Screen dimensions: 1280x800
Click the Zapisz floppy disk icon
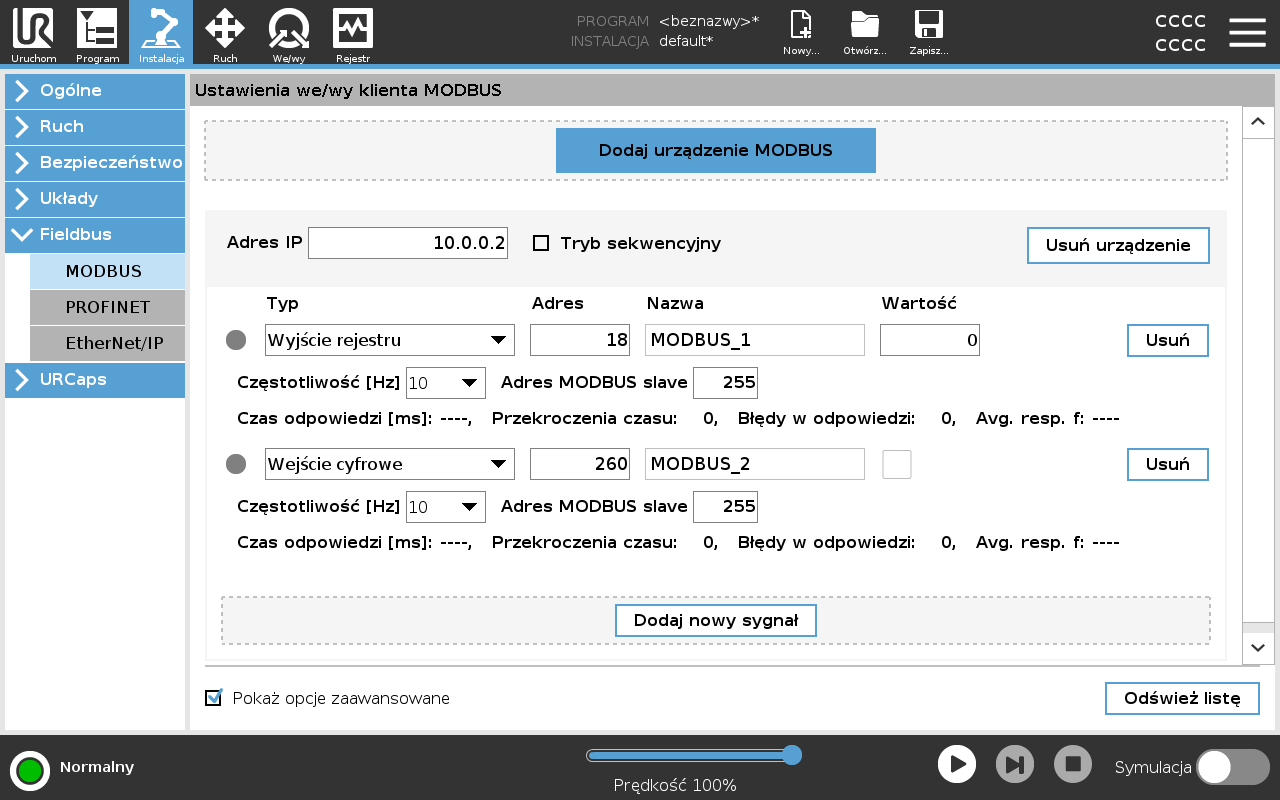pyautogui.click(x=929, y=32)
